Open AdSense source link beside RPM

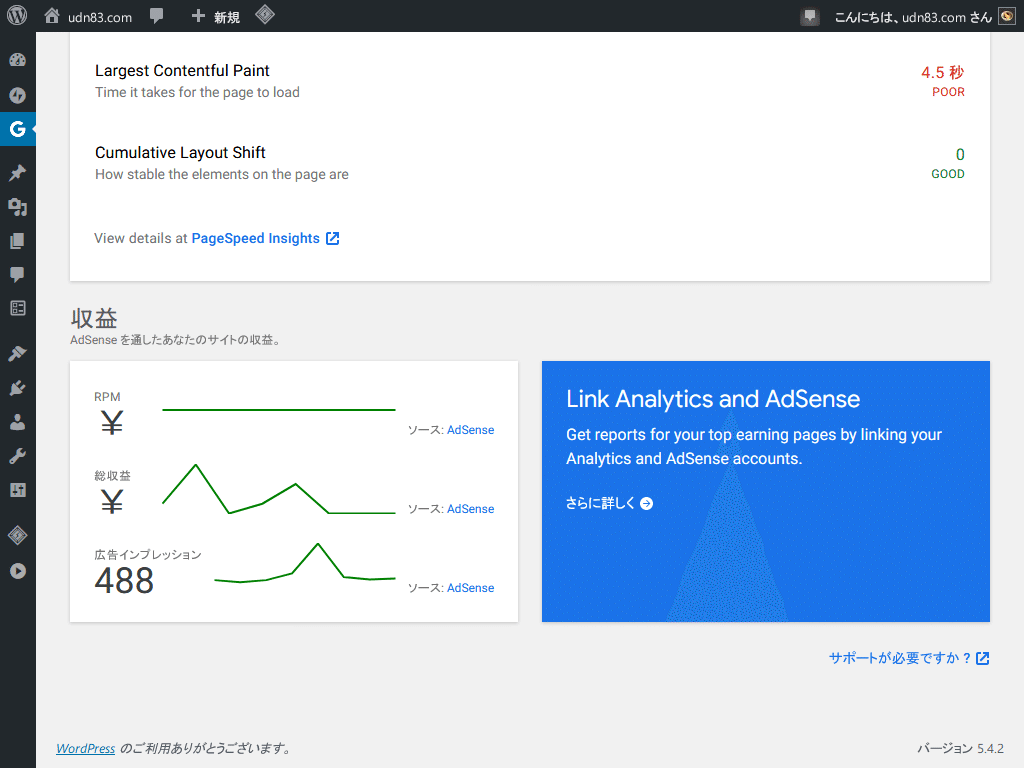coord(470,430)
